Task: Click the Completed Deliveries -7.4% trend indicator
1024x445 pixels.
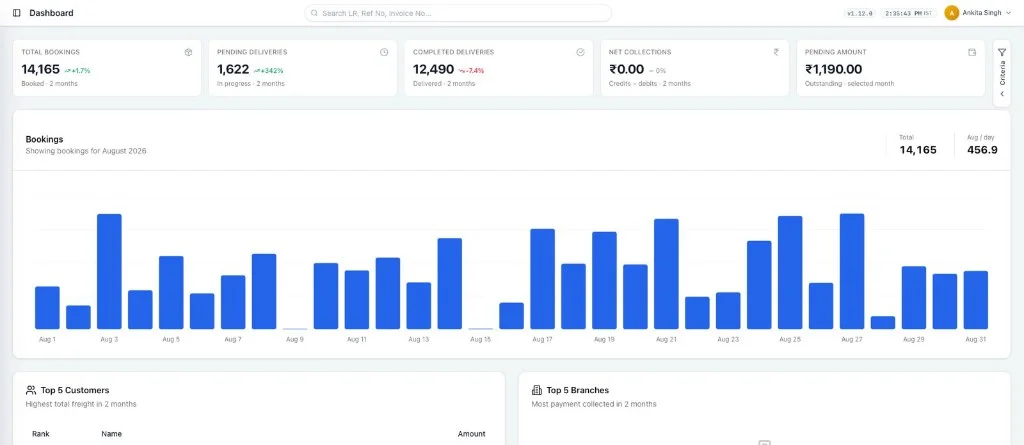Action: pyautogui.click(x=471, y=70)
